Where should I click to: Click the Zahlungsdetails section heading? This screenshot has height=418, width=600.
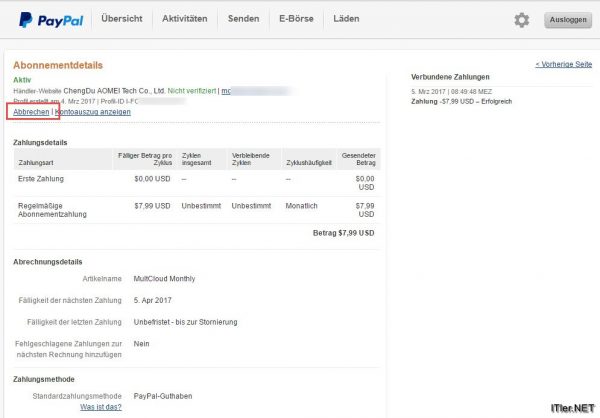(40, 143)
